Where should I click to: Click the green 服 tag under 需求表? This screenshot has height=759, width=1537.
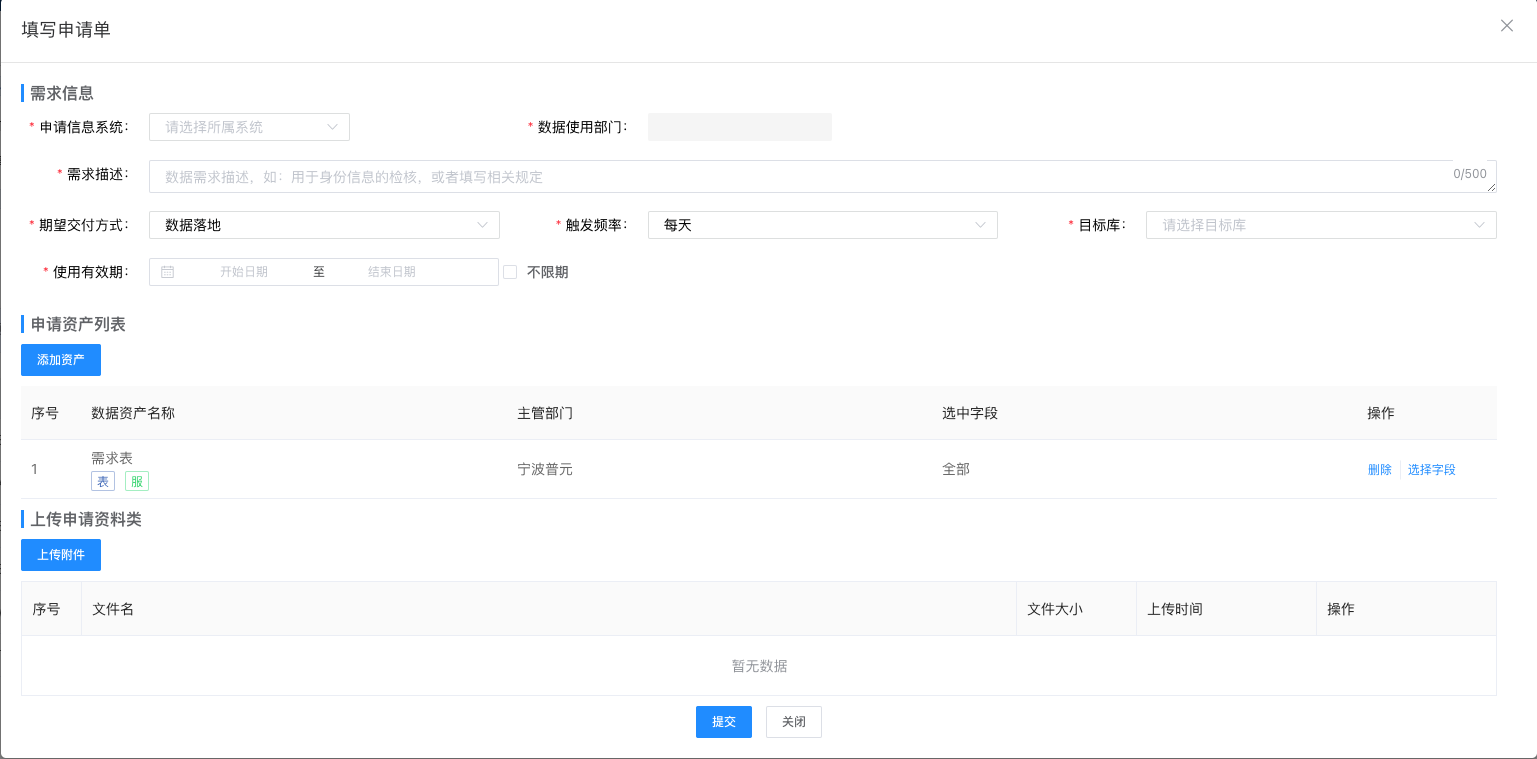click(x=137, y=481)
